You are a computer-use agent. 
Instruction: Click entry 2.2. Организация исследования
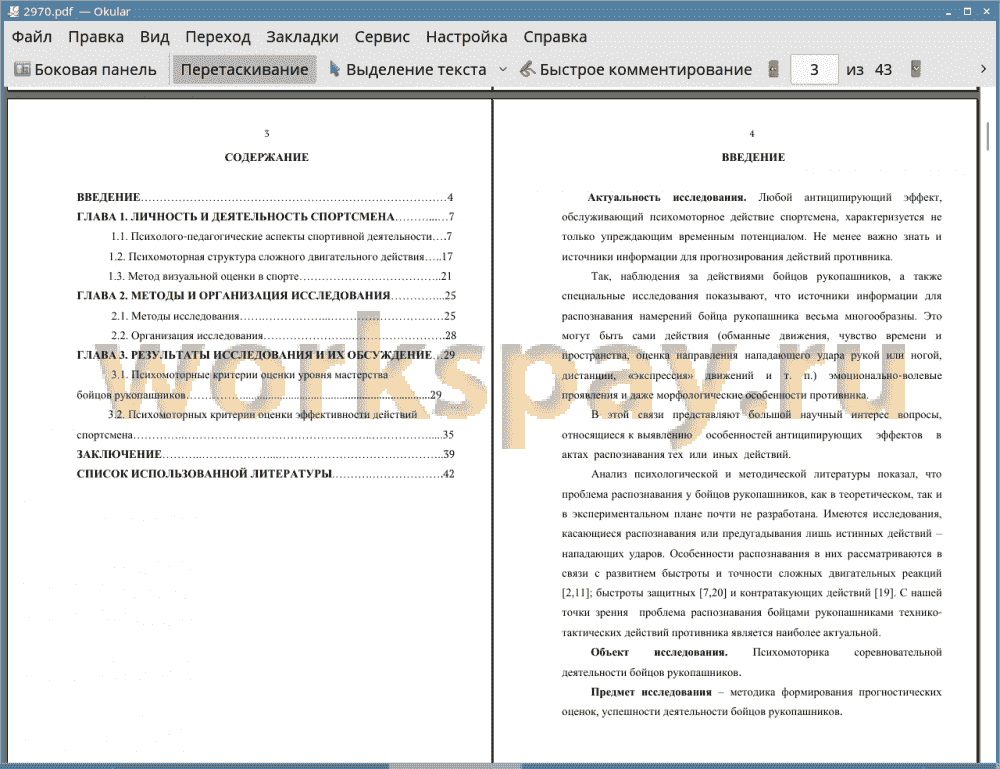click(283, 336)
